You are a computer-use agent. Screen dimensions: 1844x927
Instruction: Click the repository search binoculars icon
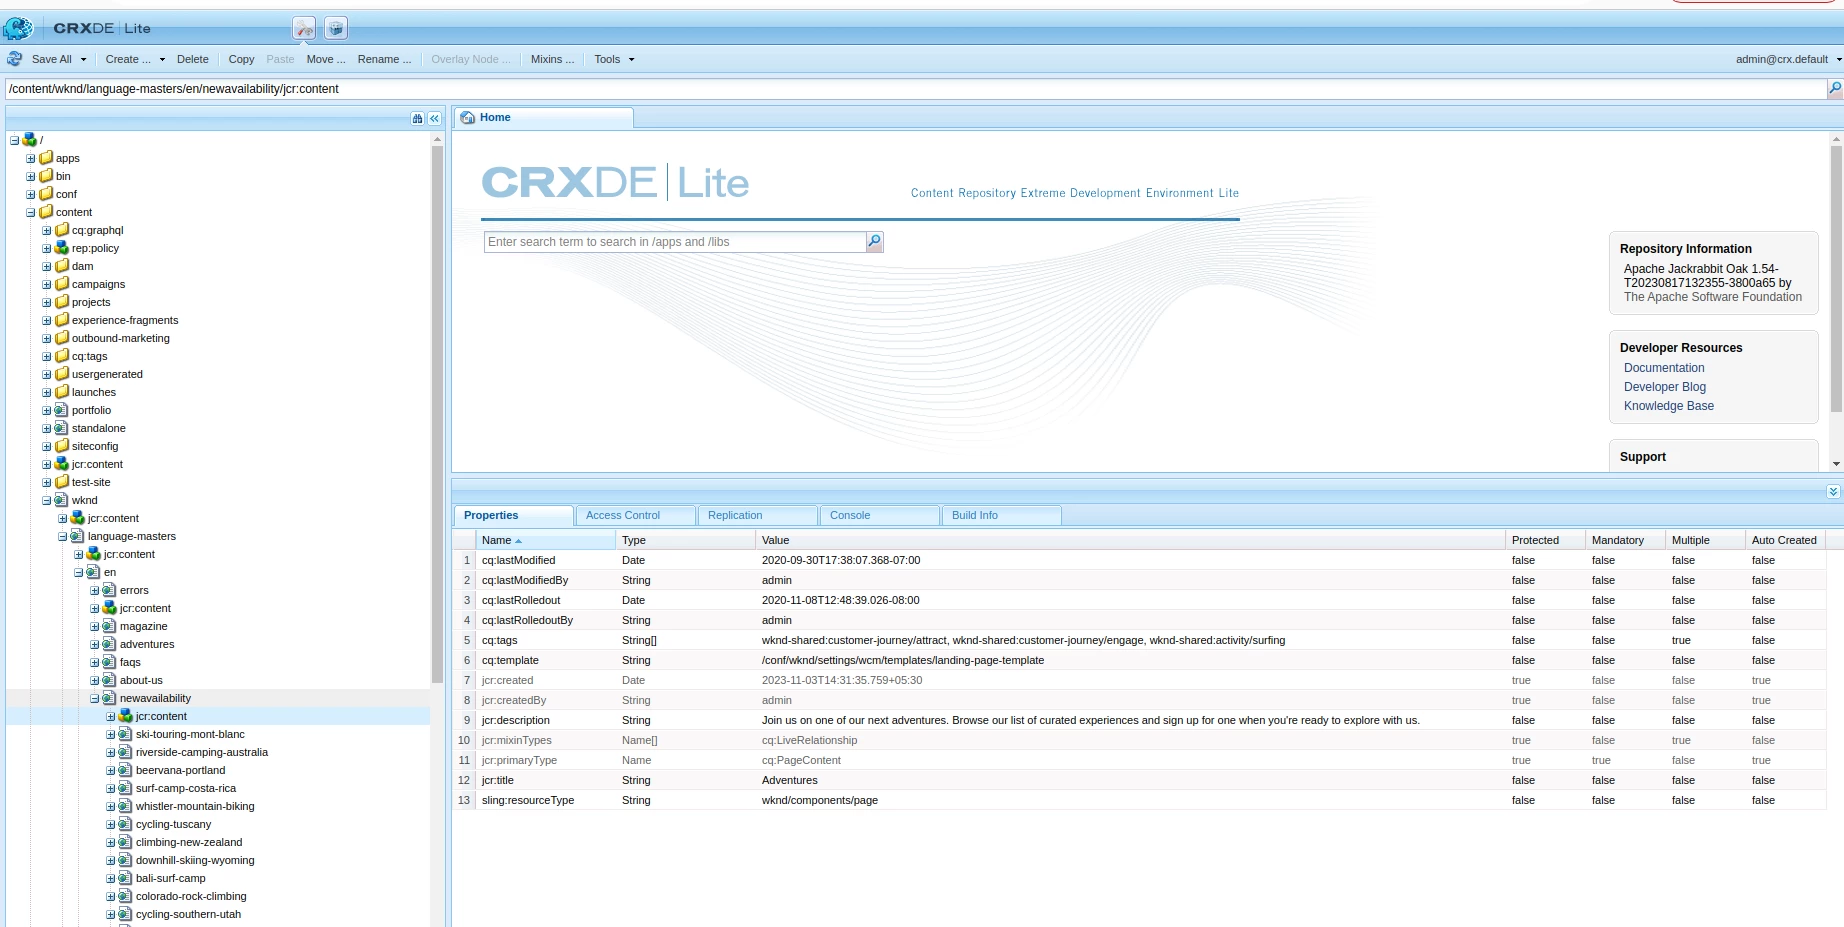coord(417,118)
